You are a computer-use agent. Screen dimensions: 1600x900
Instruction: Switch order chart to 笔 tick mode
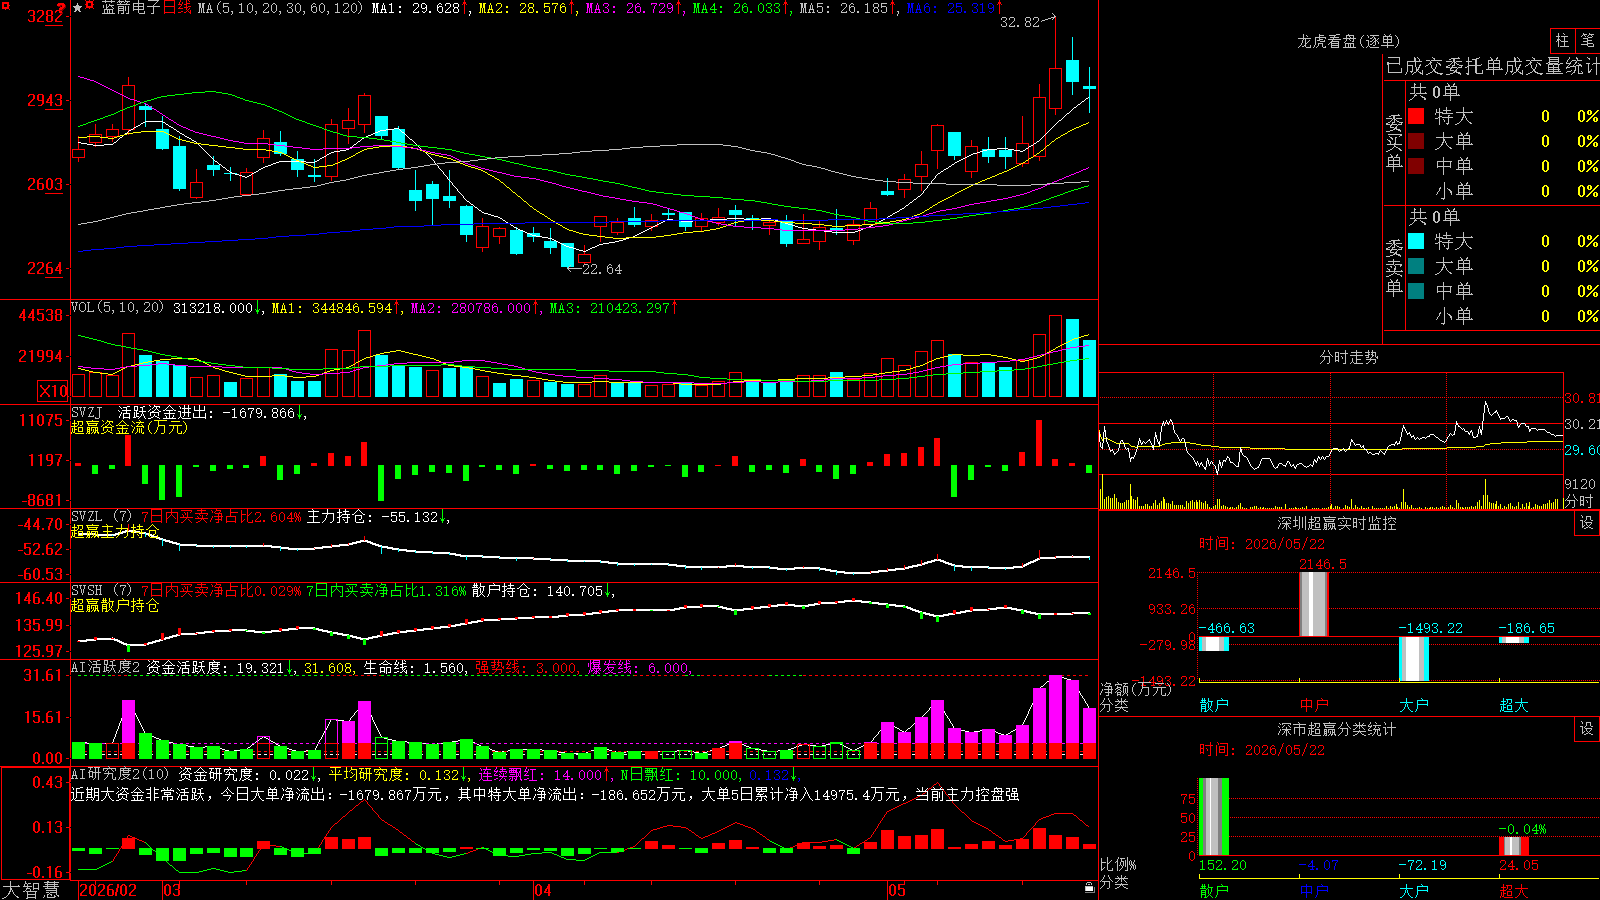point(1587,41)
